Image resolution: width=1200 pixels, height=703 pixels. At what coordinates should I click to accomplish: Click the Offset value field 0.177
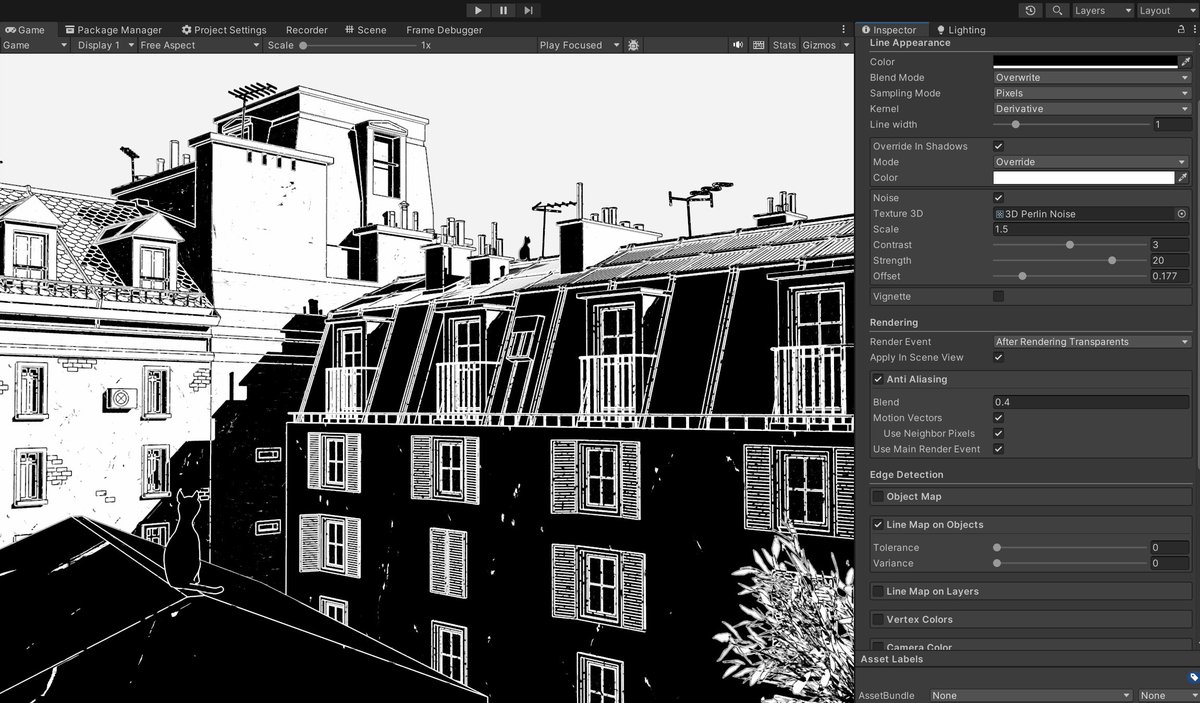tap(1169, 276)
